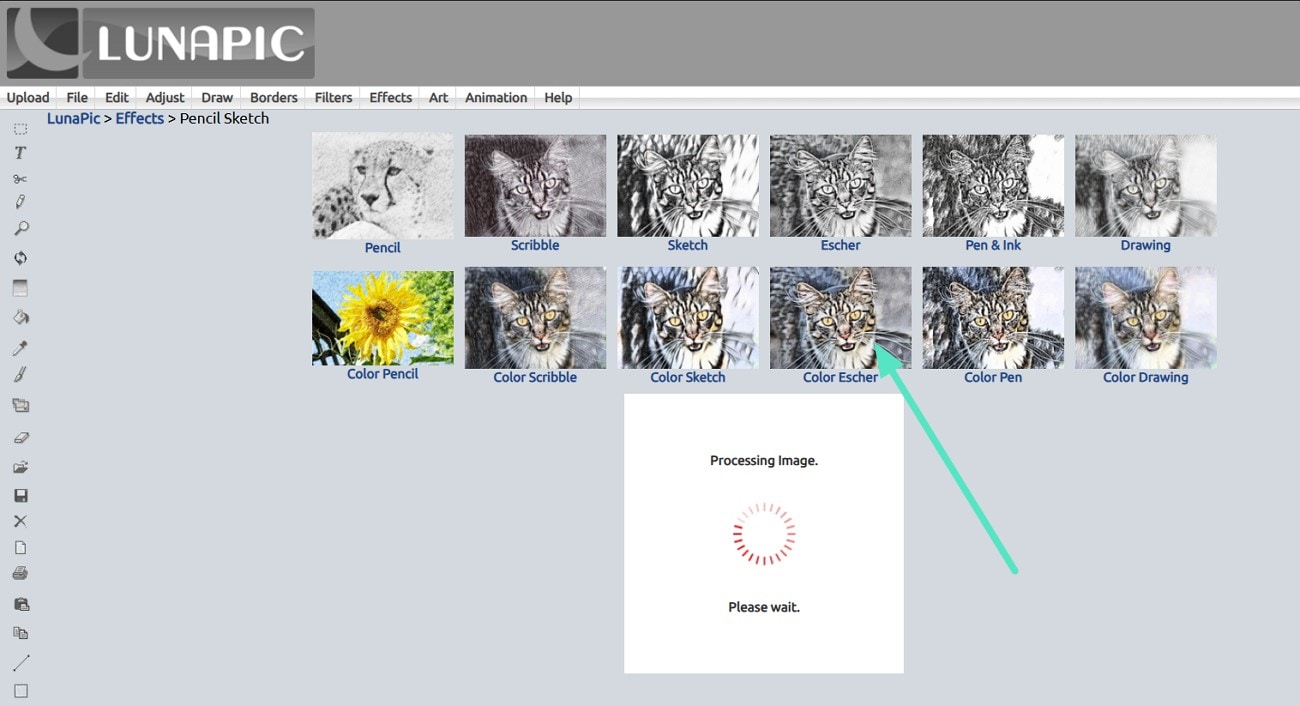Open the Edit menu
Viewport: 1300px width, 706px height.
(117, 97)
